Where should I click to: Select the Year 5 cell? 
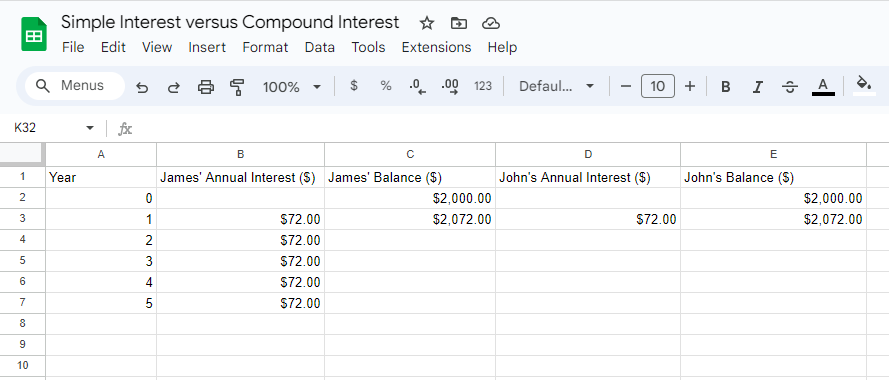101,303
